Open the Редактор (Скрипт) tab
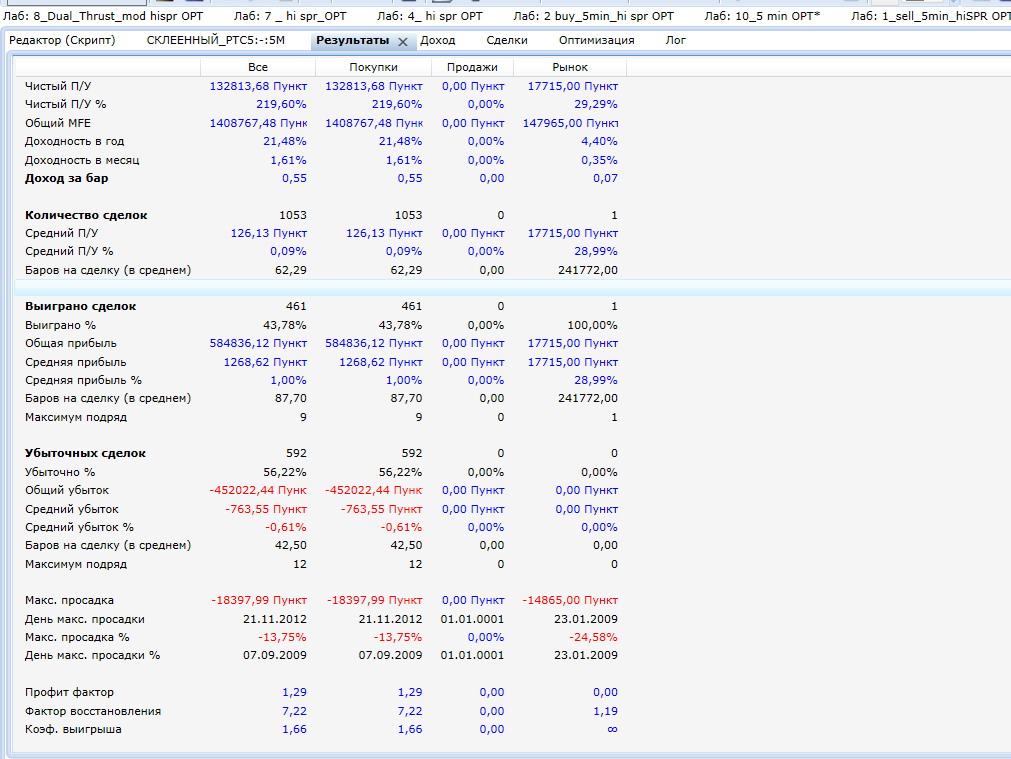Viewport: 1011px width, 759px height. [x=62, y=41]
